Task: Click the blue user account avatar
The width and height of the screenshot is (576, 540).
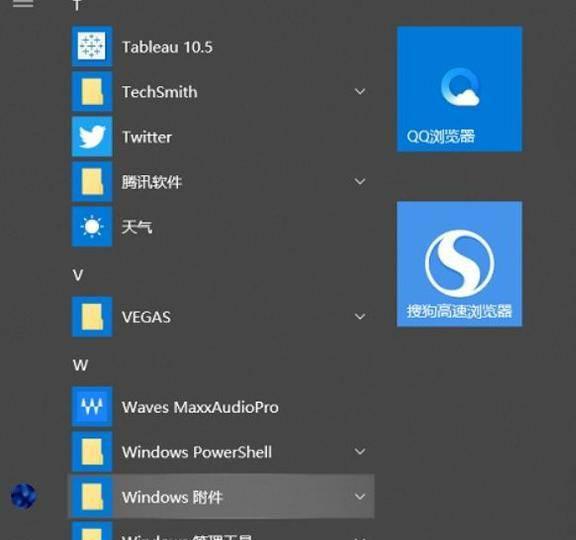Action: pos(24,496)
